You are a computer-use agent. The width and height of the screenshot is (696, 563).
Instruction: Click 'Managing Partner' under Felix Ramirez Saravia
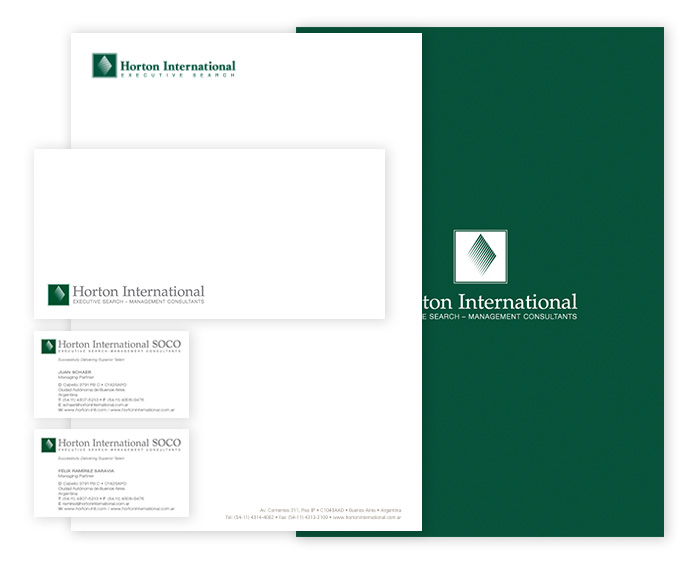76,476
